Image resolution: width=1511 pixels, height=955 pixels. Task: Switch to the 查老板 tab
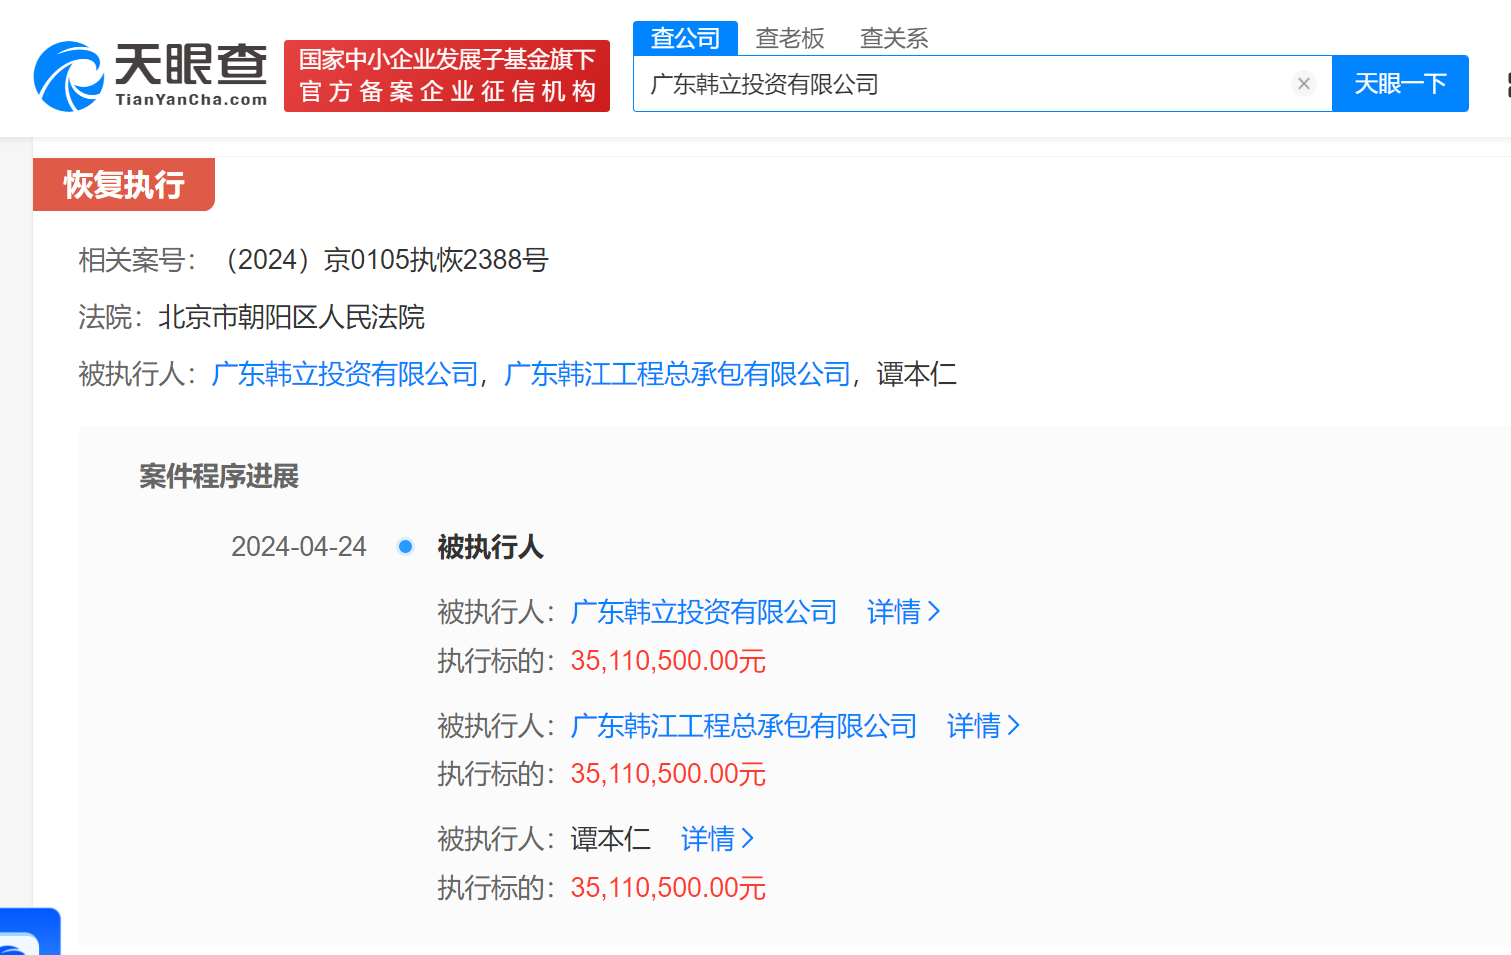(789, 38)
